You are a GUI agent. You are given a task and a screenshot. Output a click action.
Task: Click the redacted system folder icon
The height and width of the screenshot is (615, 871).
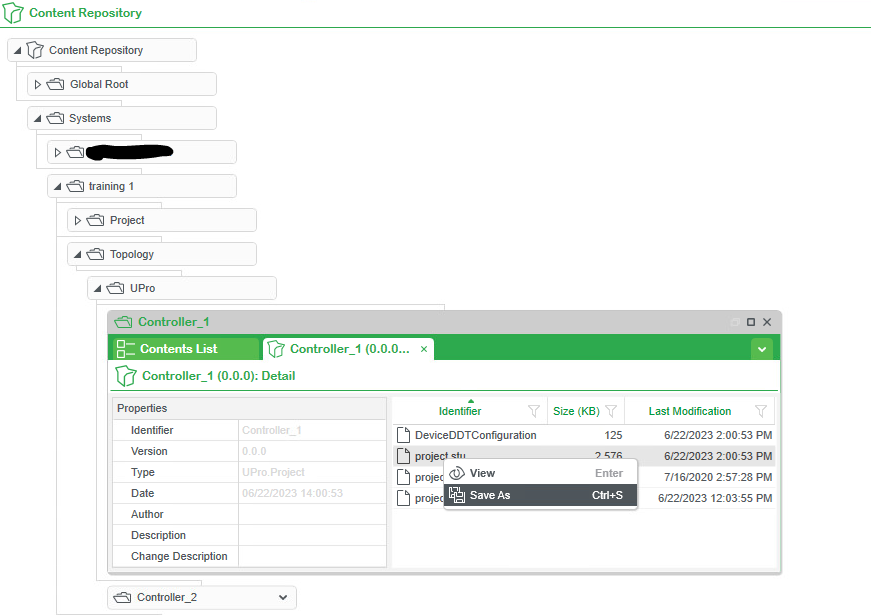click(75, 152)
